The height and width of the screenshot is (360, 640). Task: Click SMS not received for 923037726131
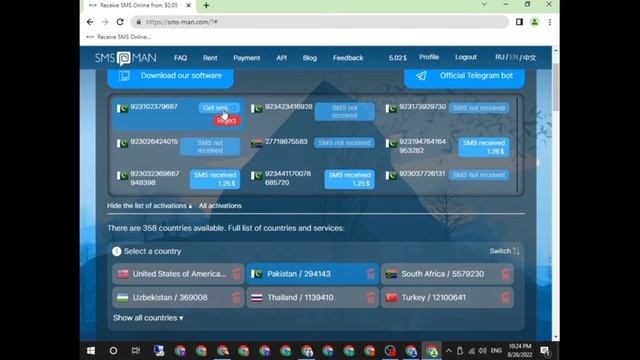click(479, 175)
